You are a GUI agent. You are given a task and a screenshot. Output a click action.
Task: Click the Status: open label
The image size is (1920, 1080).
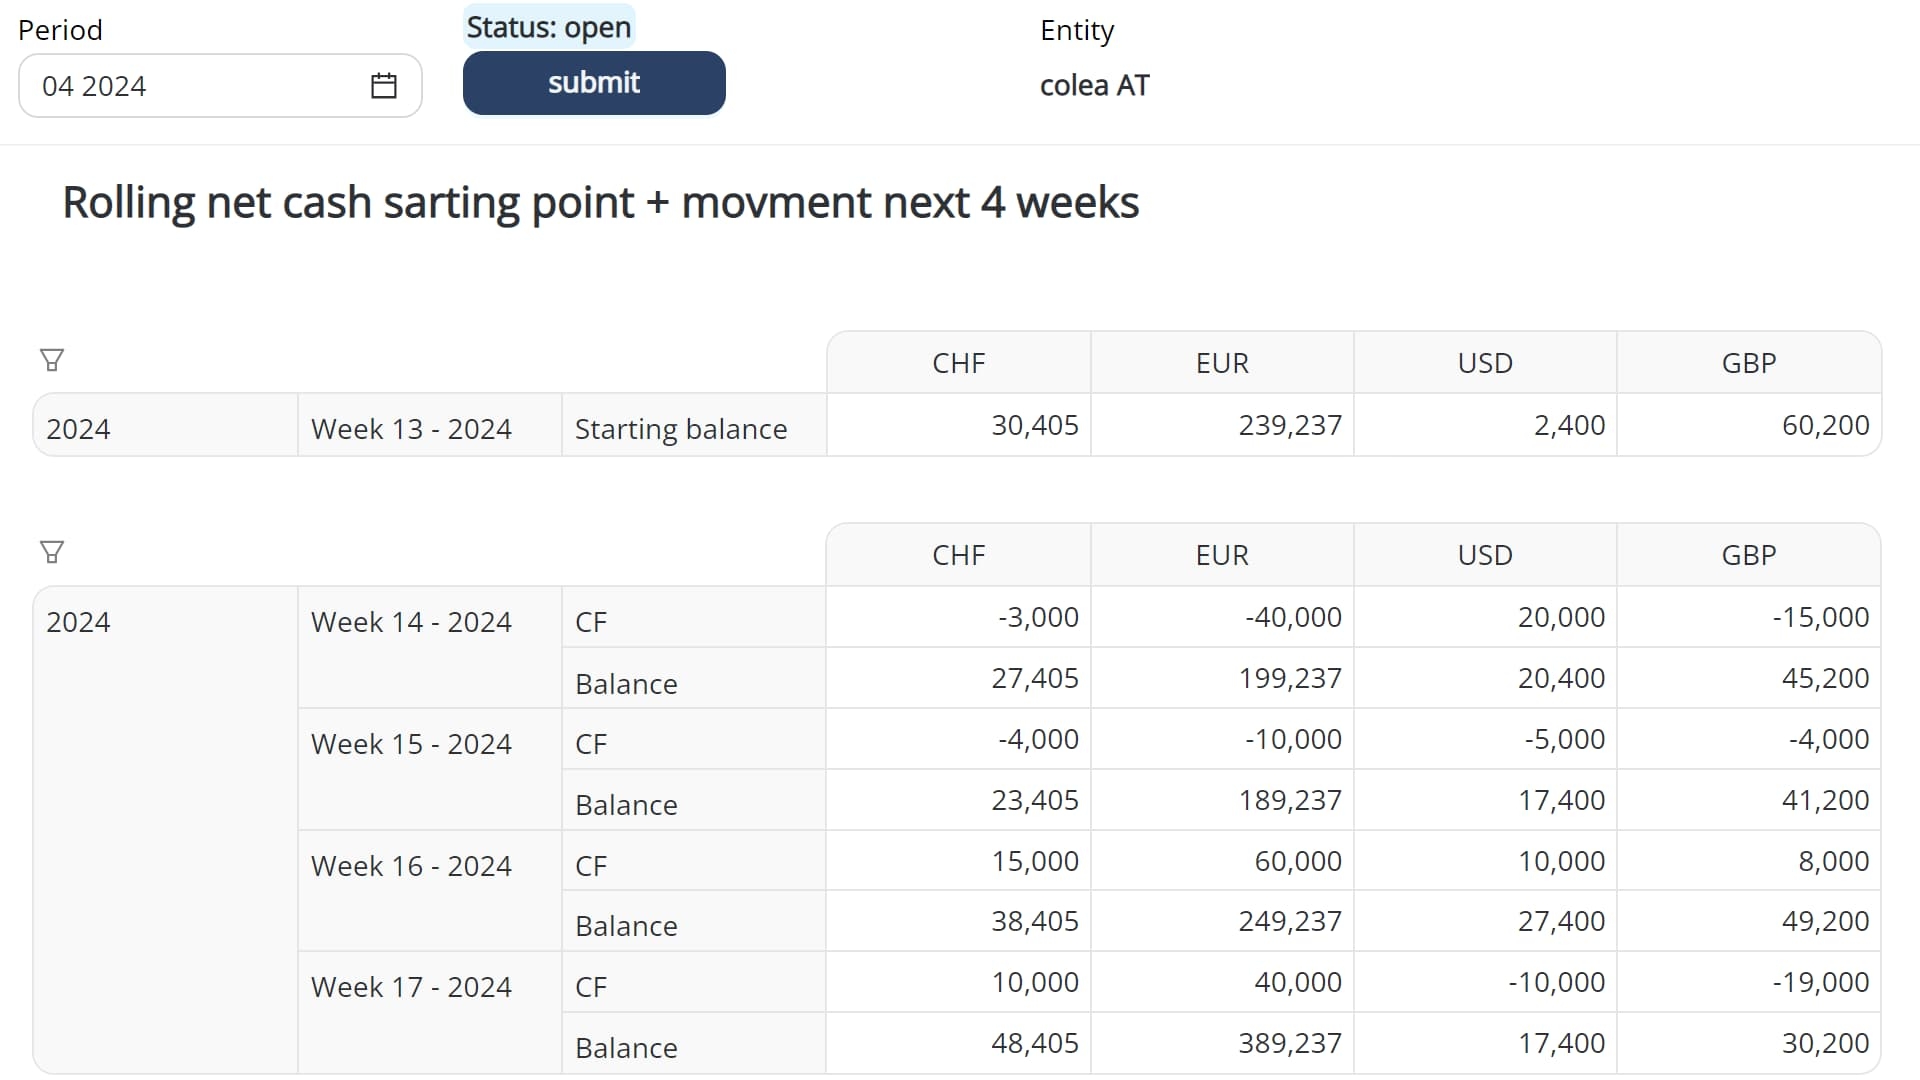549,27
